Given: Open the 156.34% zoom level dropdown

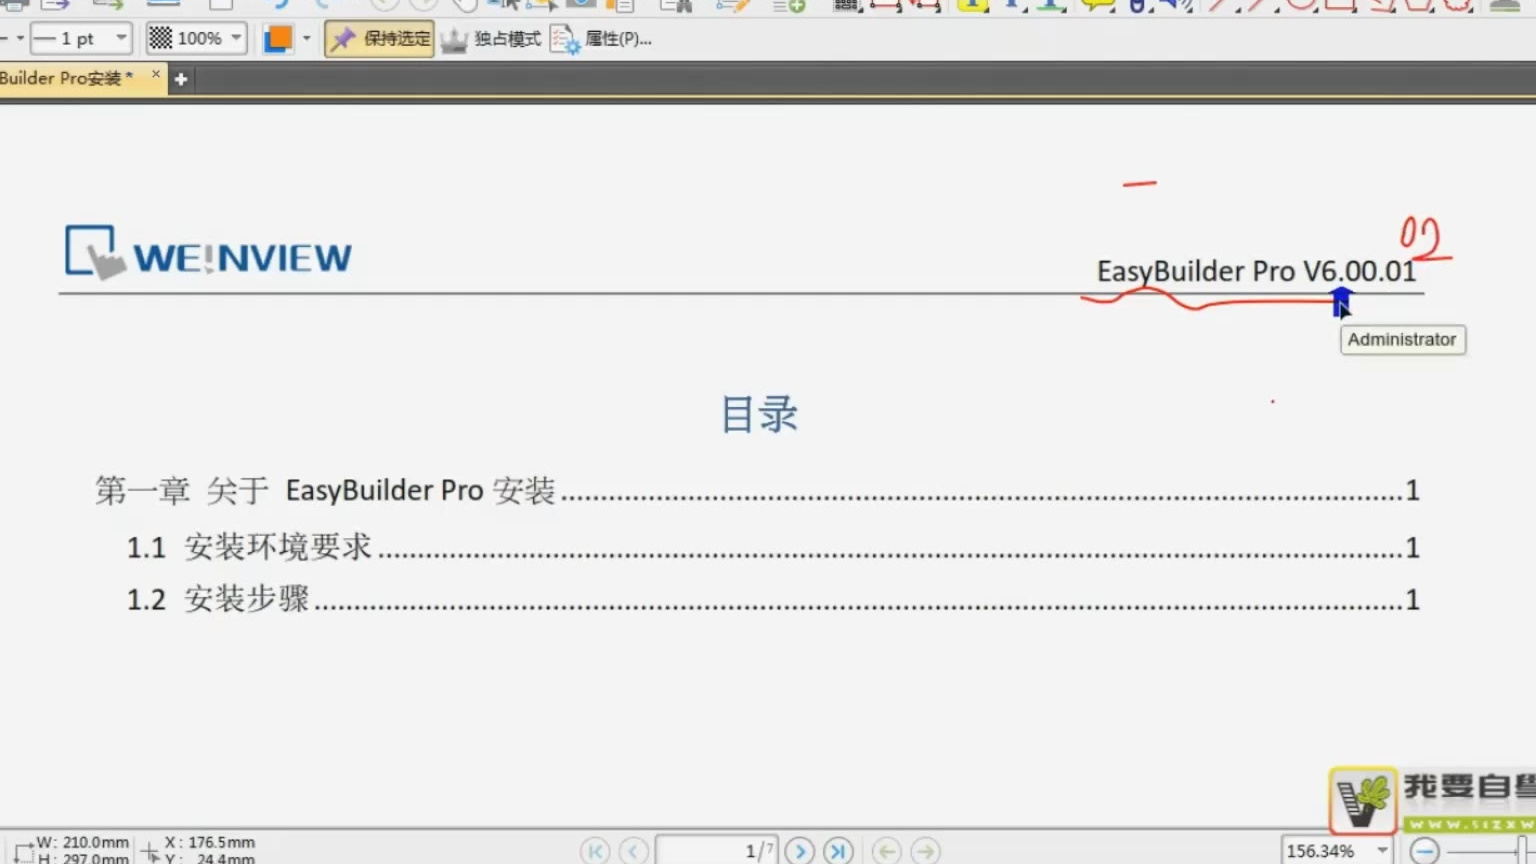Looking at the screenshot, I should 1338,850.
